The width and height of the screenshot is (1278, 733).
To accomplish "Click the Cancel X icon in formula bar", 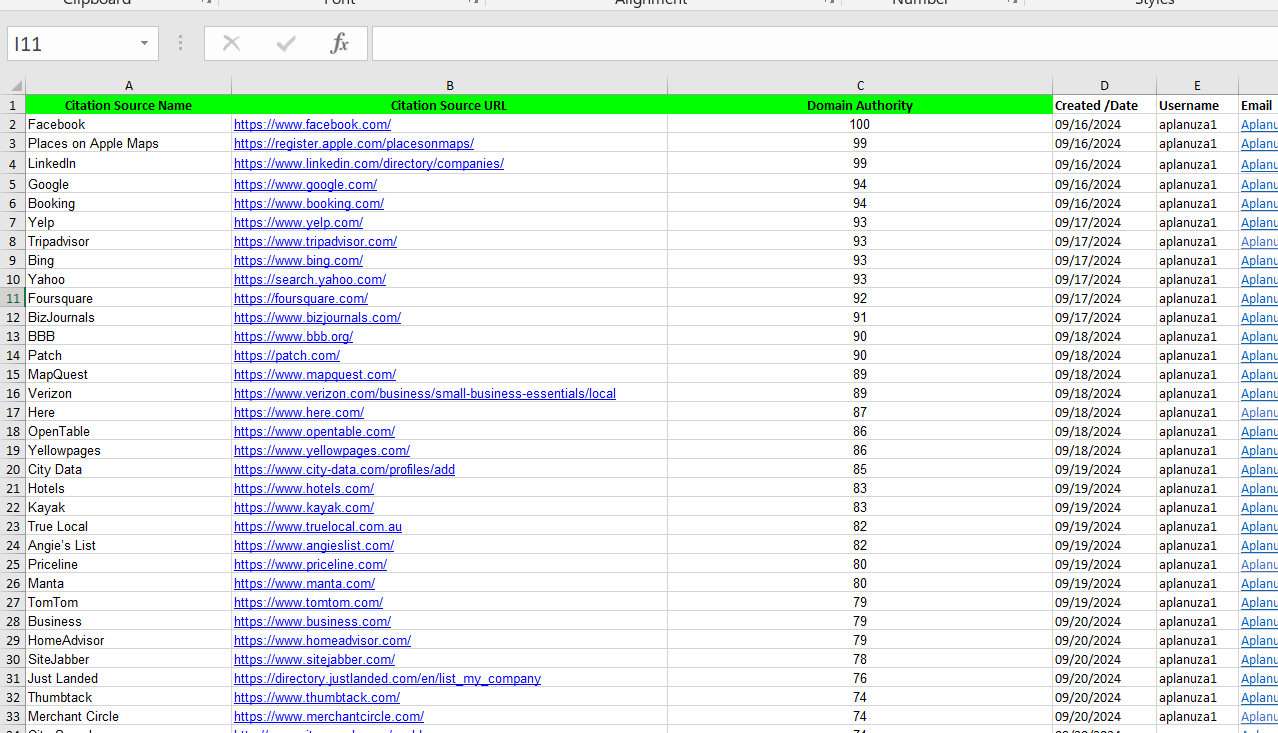I will click(232, 43).
